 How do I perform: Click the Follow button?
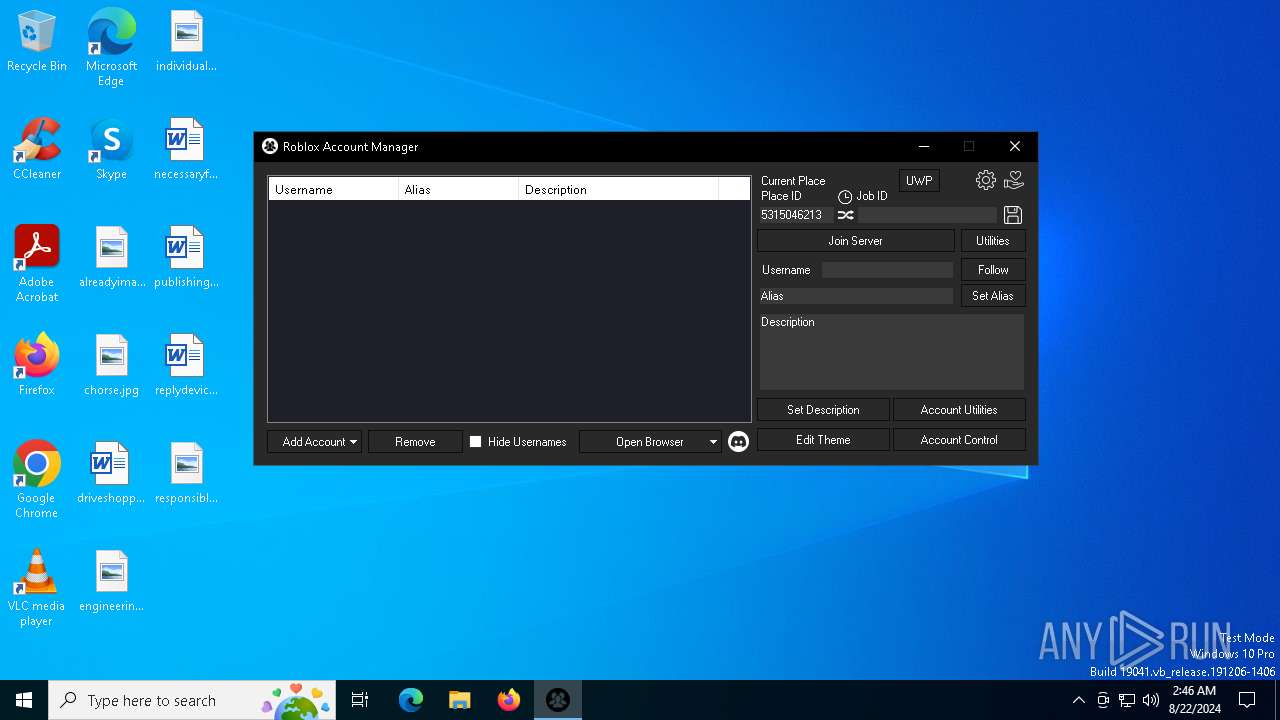[x=993, y=270]
